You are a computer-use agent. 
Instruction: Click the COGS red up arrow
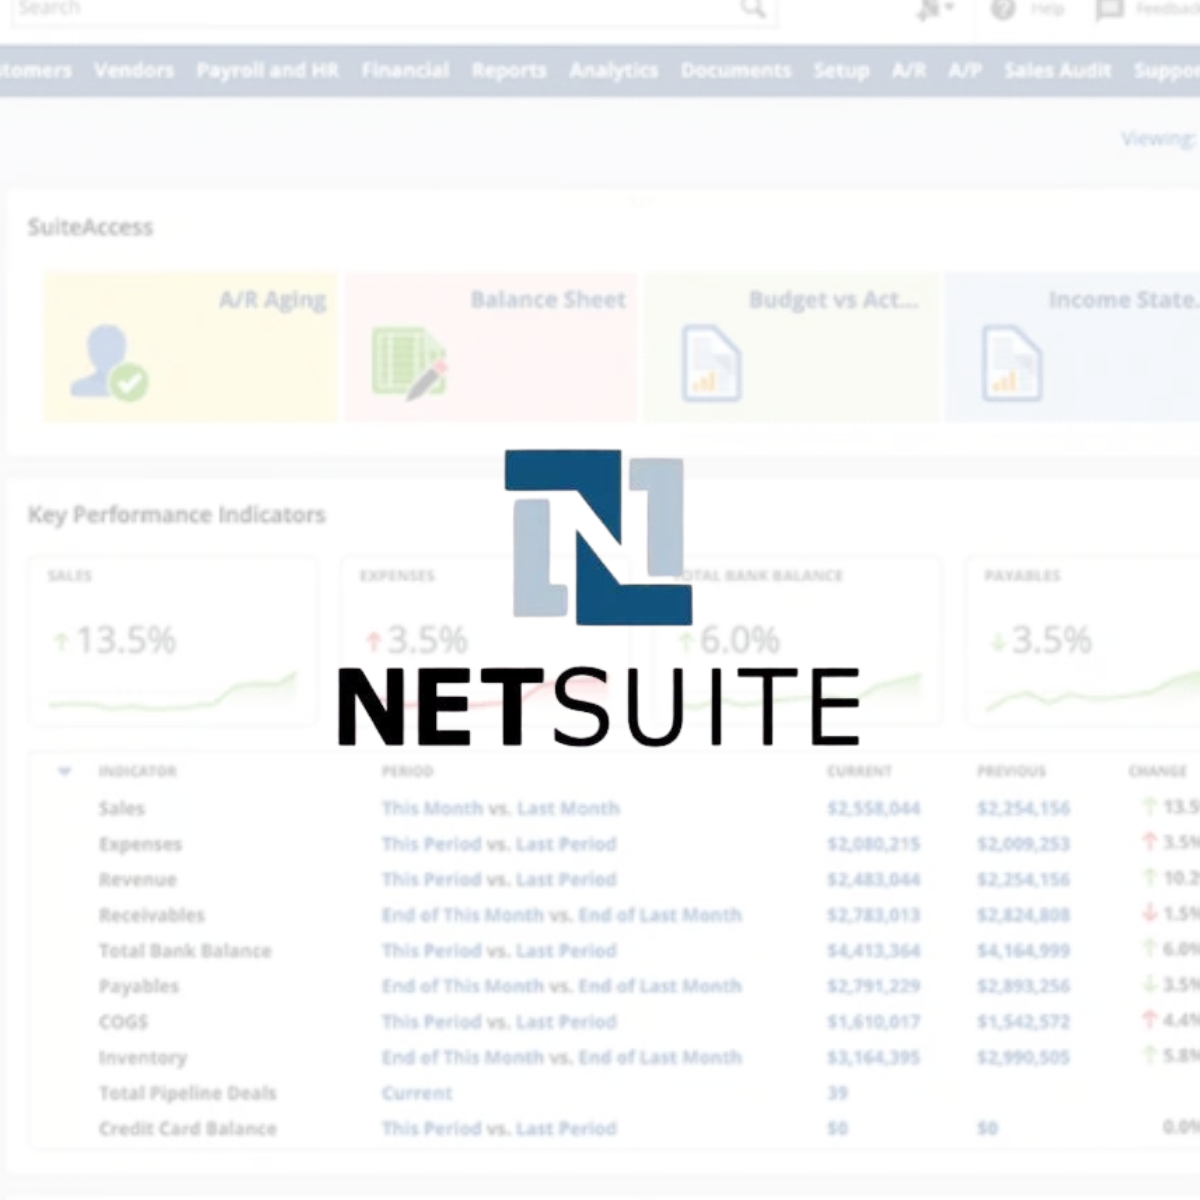1150,1021
